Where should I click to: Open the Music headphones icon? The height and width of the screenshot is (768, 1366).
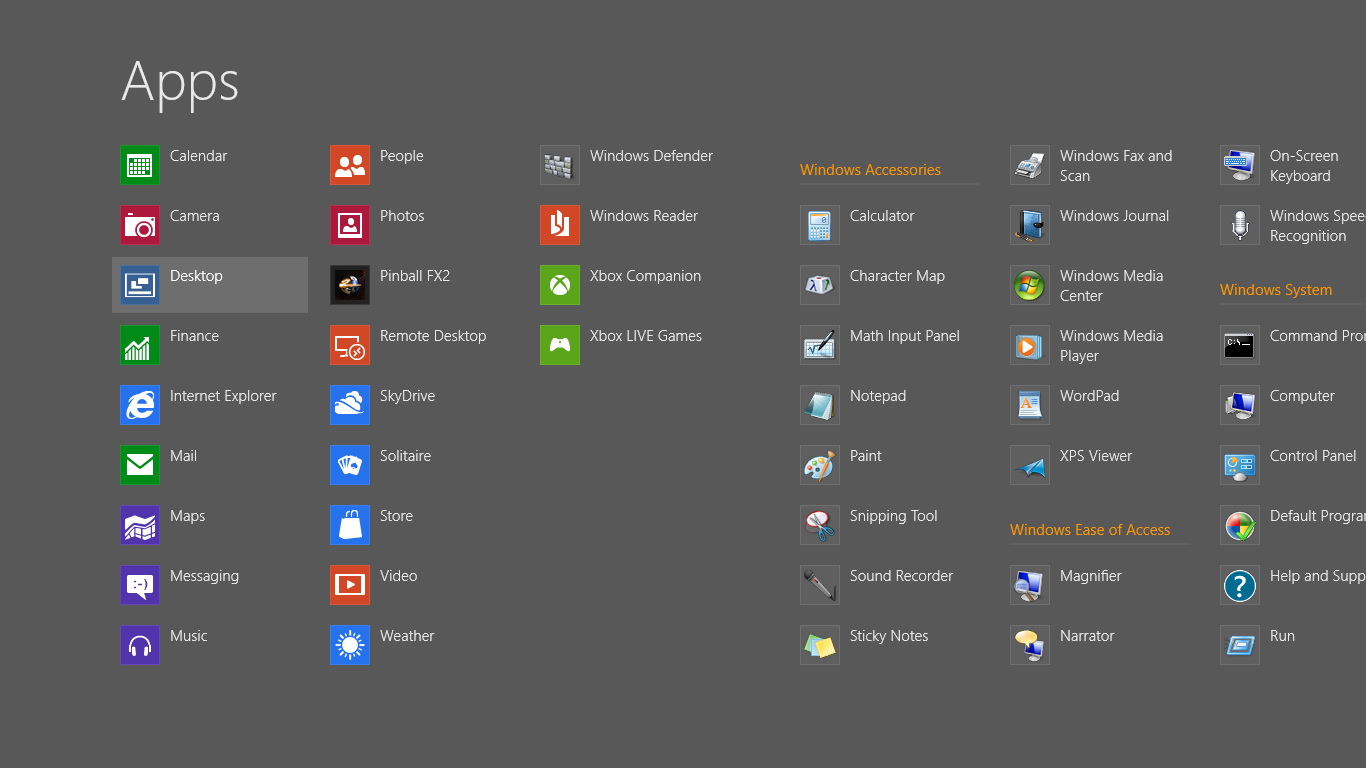(x=140, y=645)
